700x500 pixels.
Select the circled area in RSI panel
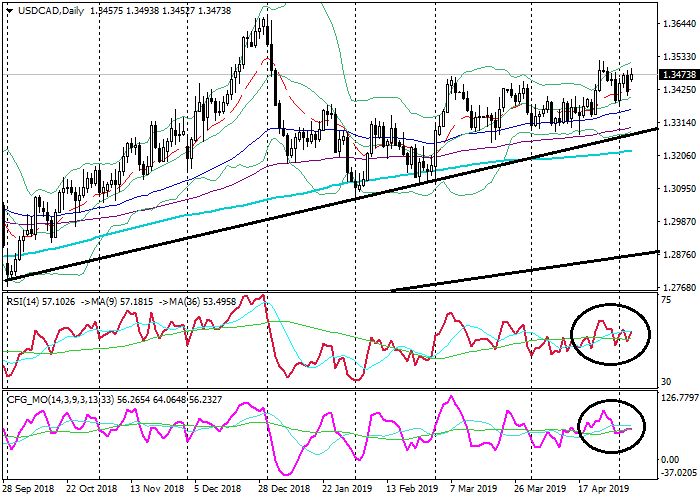click(x=609, y=333)
